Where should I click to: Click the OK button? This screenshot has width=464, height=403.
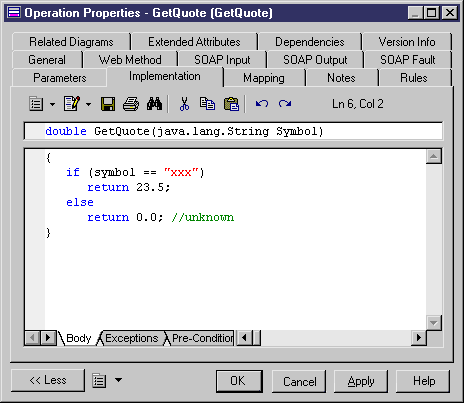point(239,381)
